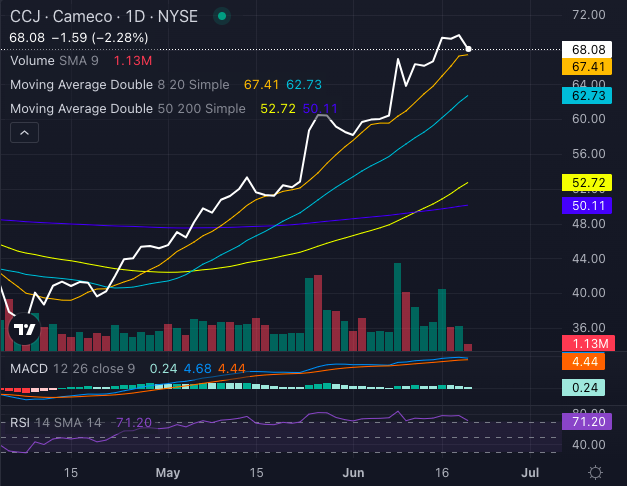Click the MACD 12 26 legend
This screenshot has width=627, height=486.
[x=72, y=368]
